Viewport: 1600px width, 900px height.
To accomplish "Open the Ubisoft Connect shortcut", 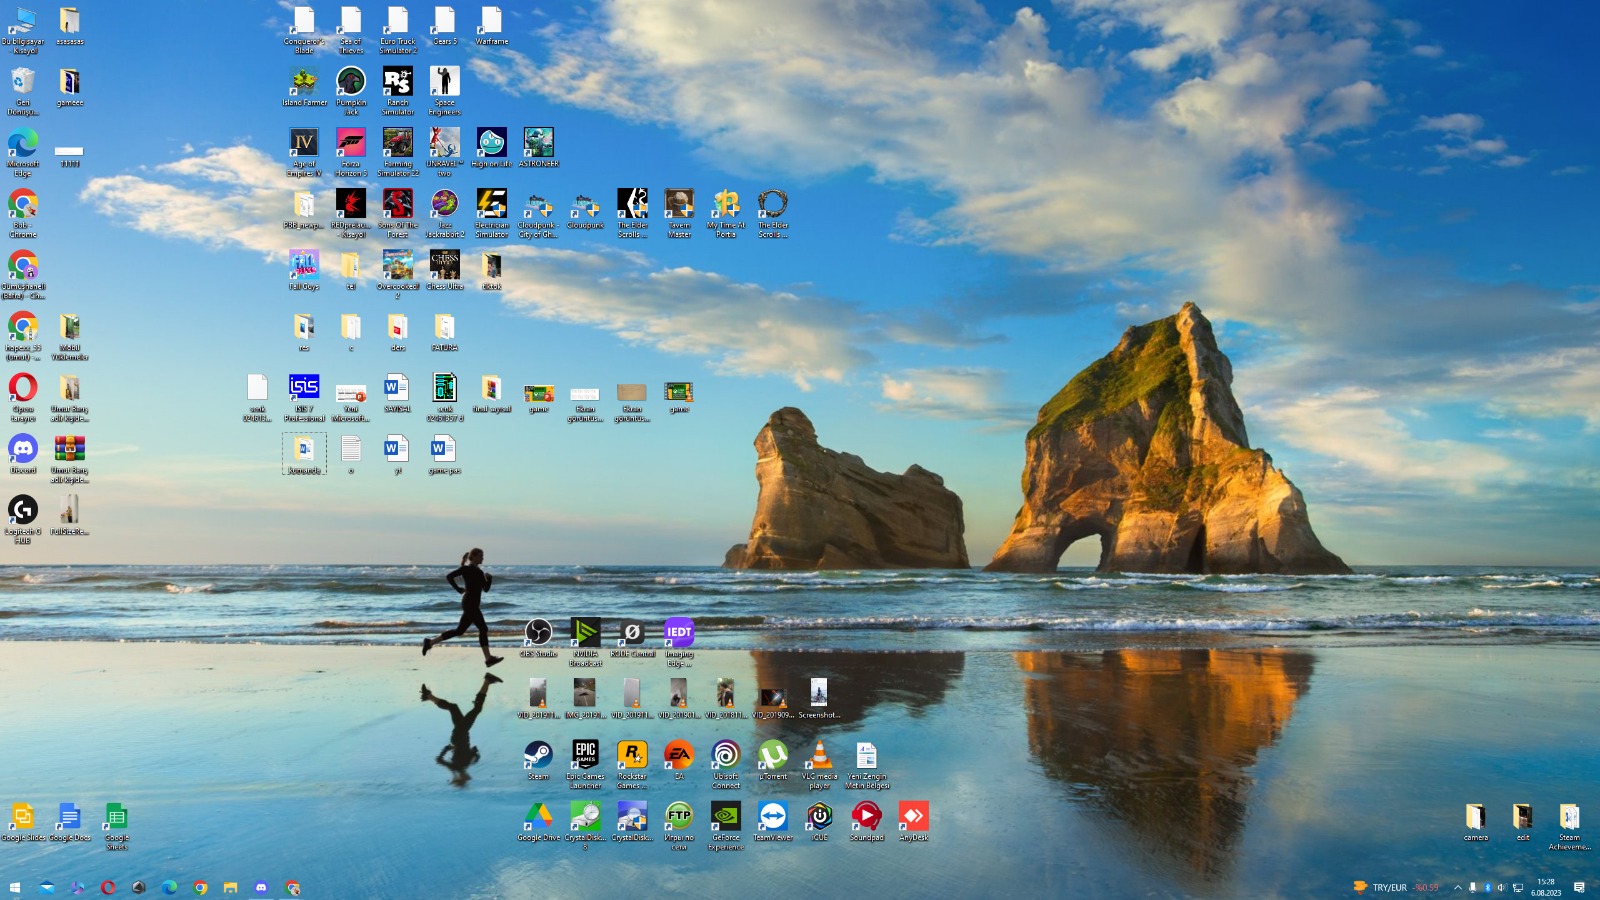I will click(726, 763).
